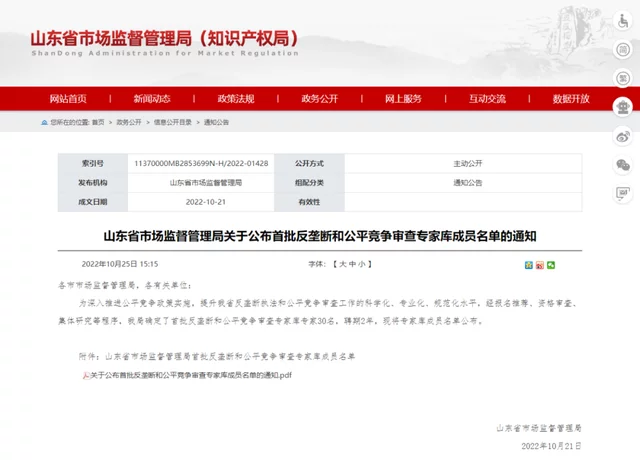This screenshot has height=466, width=640.
Task: Open 新闻动态 in the navigation bar
Action: click(x=152, y=99)
